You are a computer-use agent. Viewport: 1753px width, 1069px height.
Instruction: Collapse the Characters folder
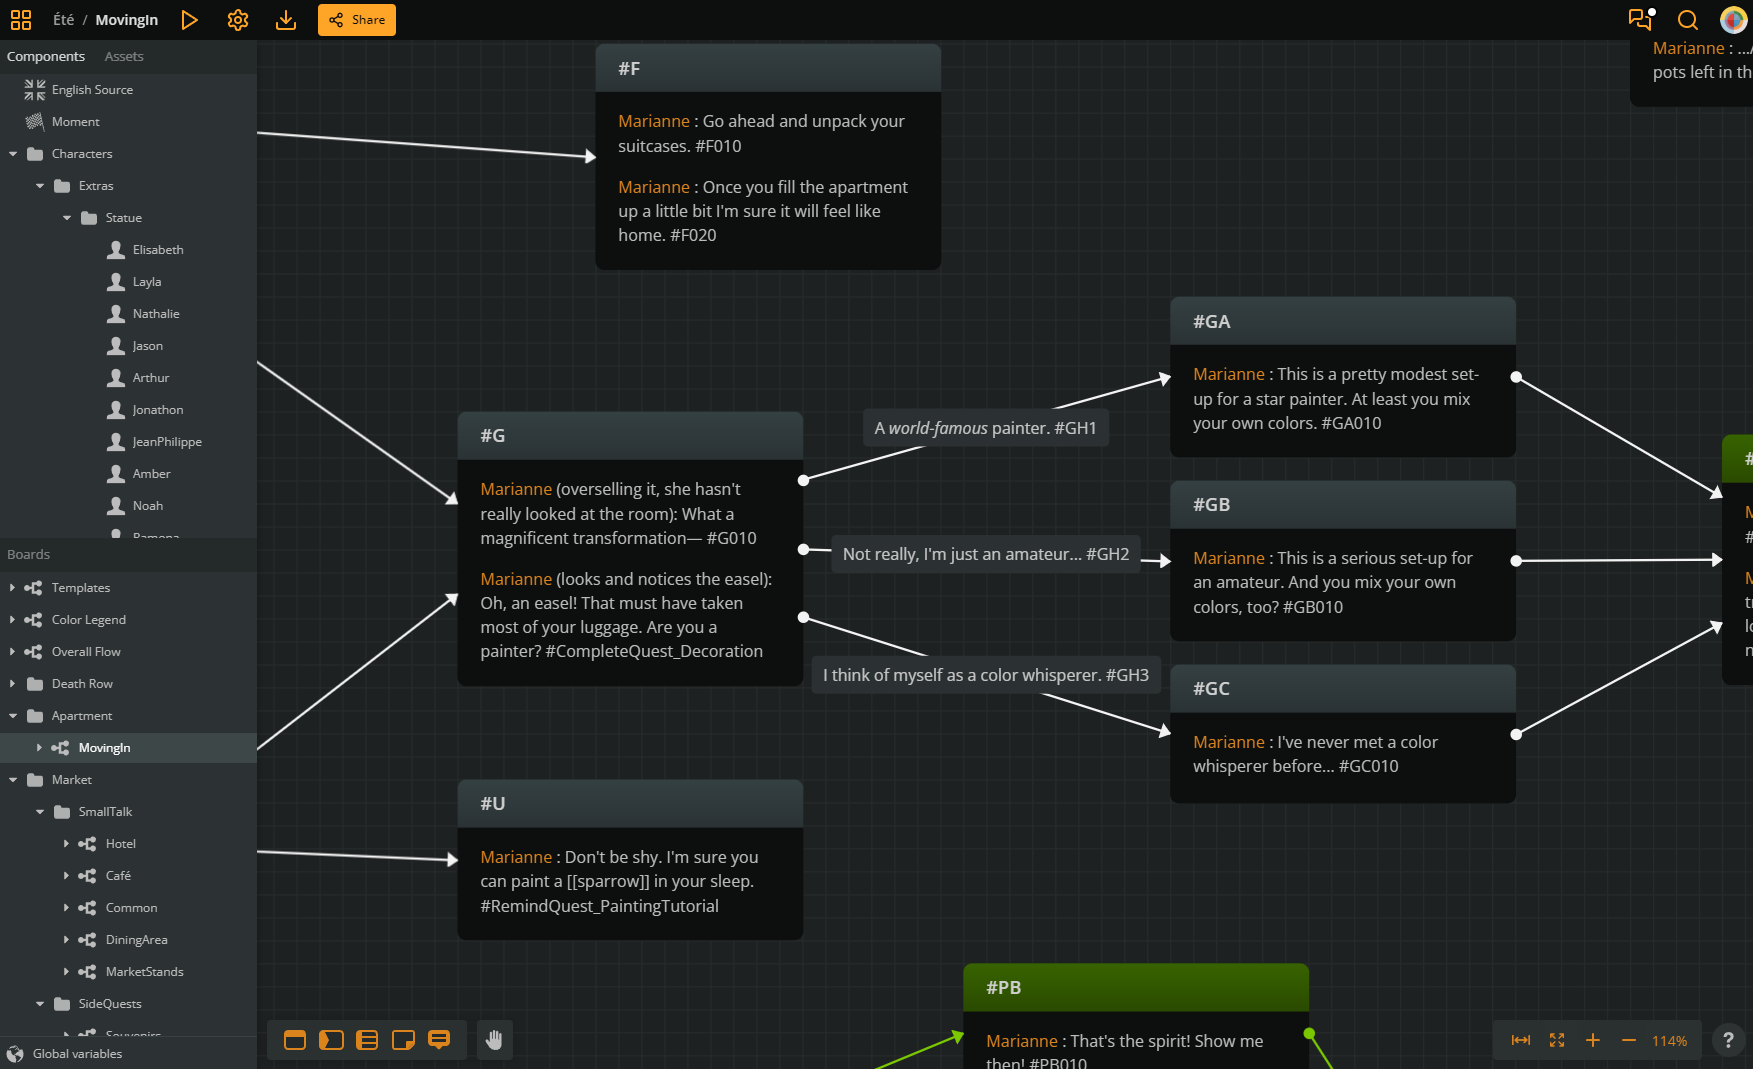click(13, 154)
